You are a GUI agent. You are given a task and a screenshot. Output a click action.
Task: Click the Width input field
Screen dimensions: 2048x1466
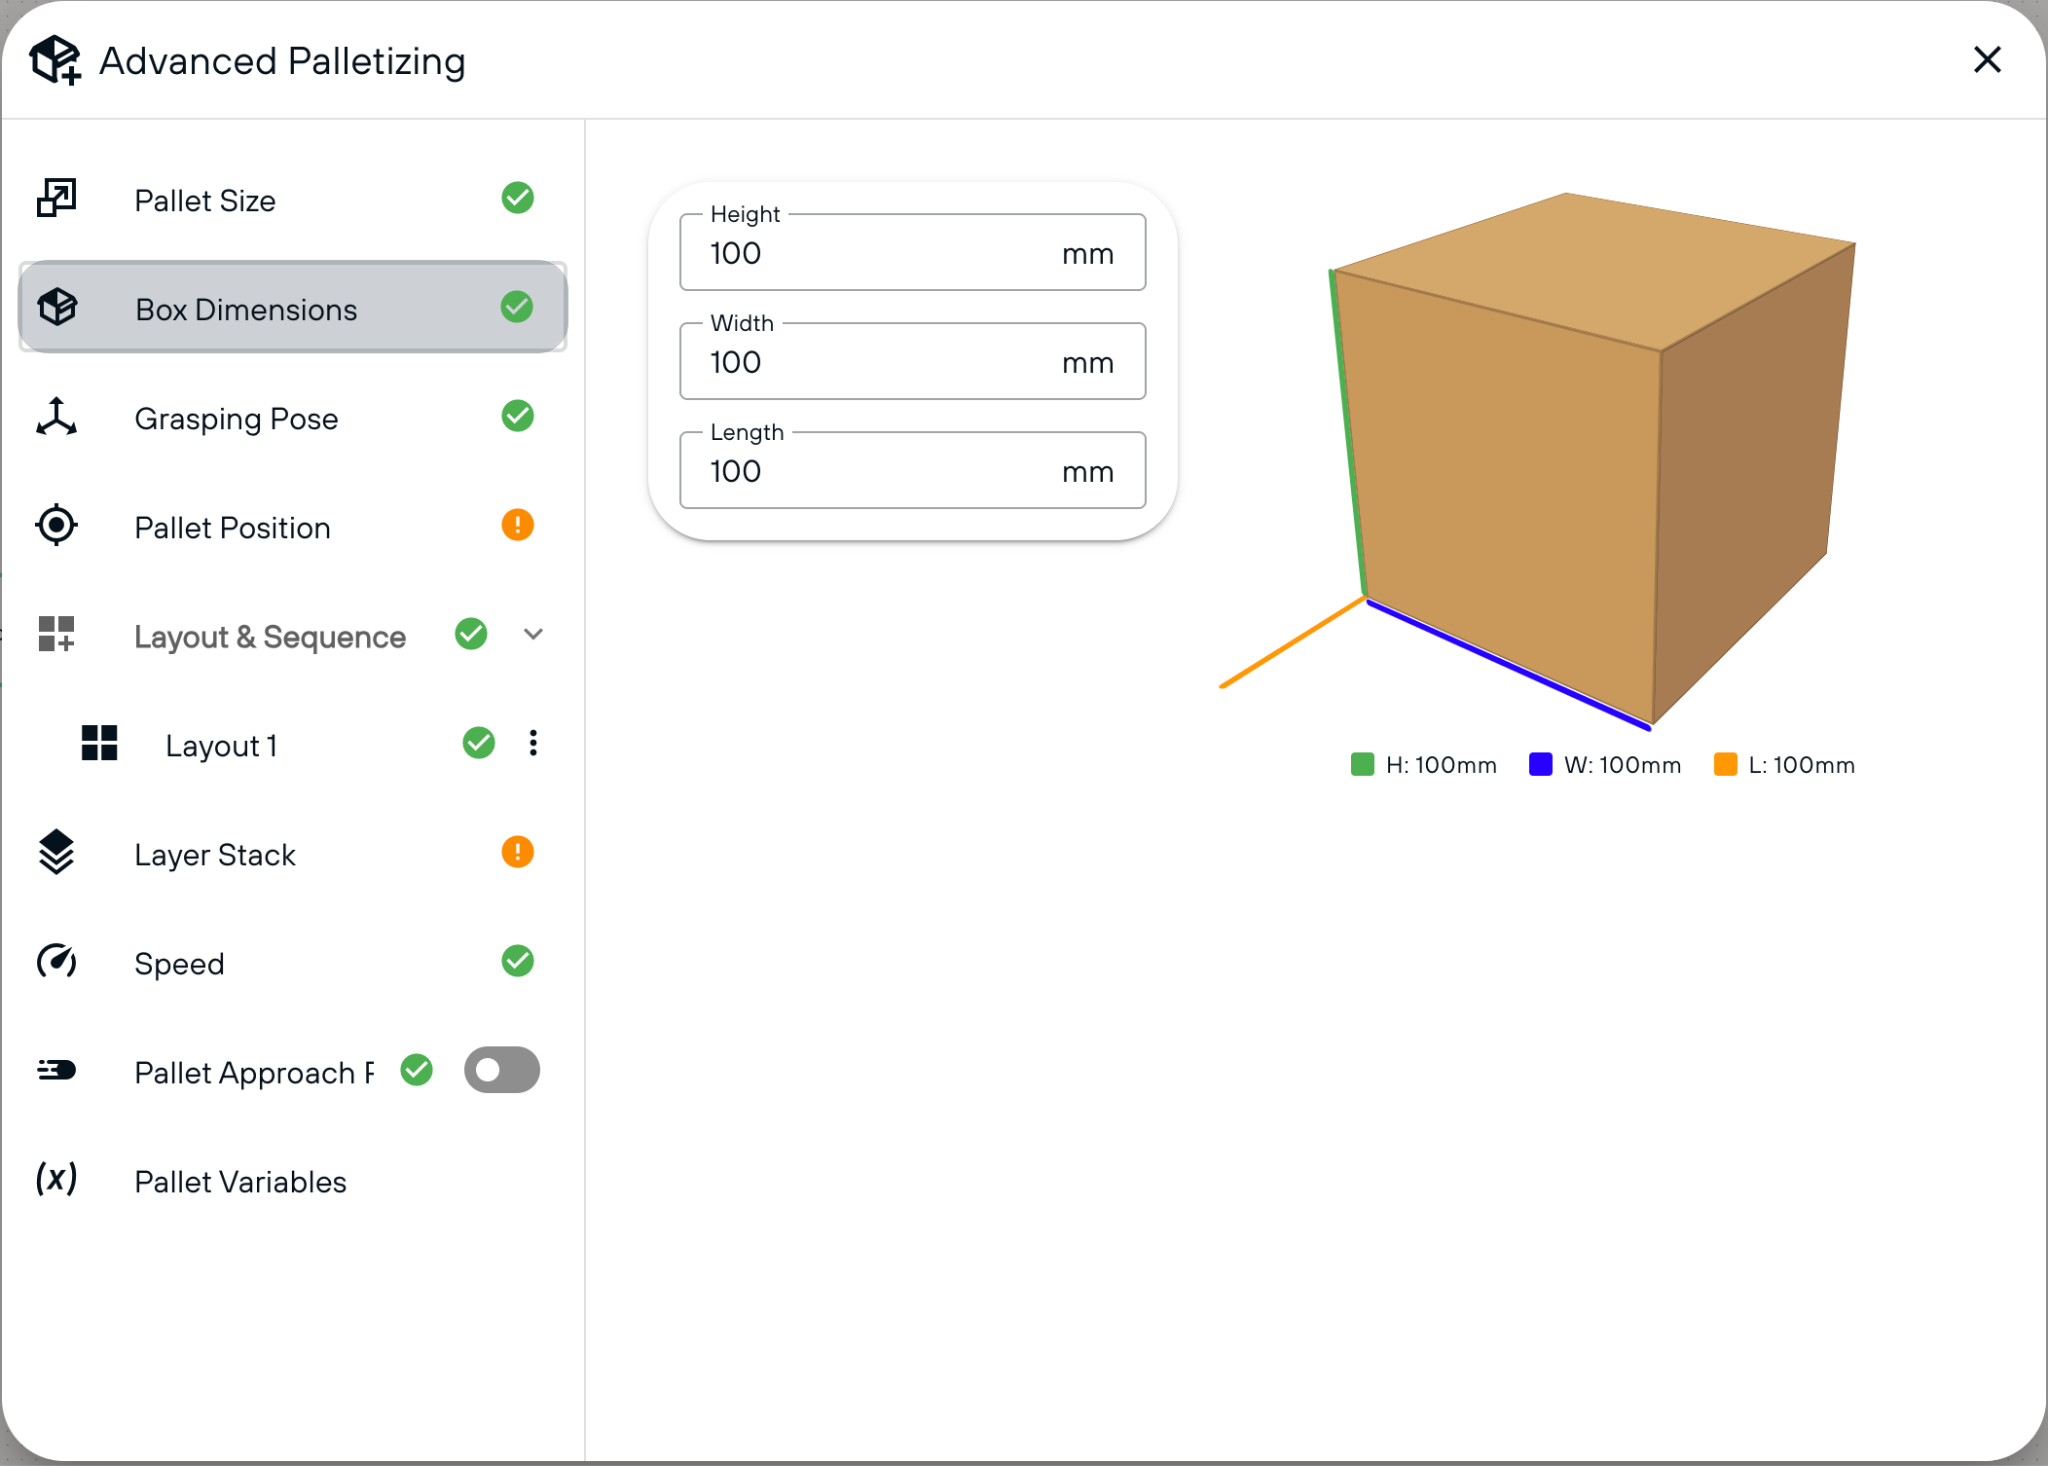coord(912,361)
